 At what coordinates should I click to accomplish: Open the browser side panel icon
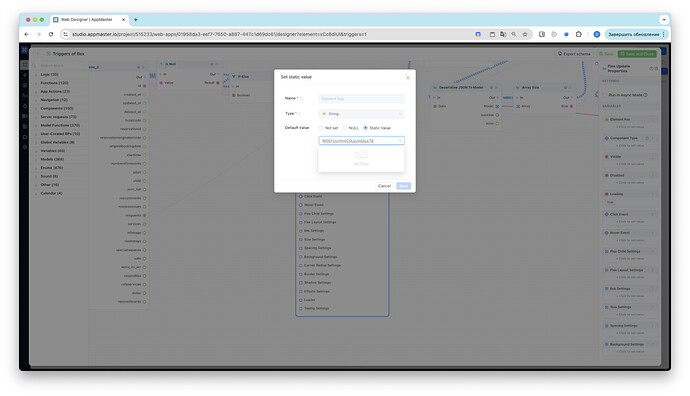(542, 34)
